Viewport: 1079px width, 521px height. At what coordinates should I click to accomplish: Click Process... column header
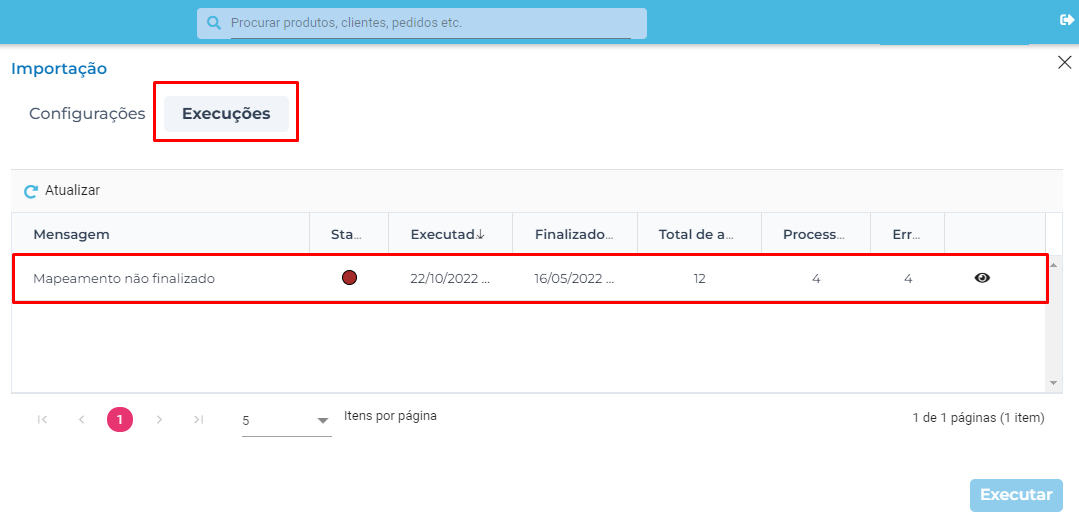coord(814,234)
